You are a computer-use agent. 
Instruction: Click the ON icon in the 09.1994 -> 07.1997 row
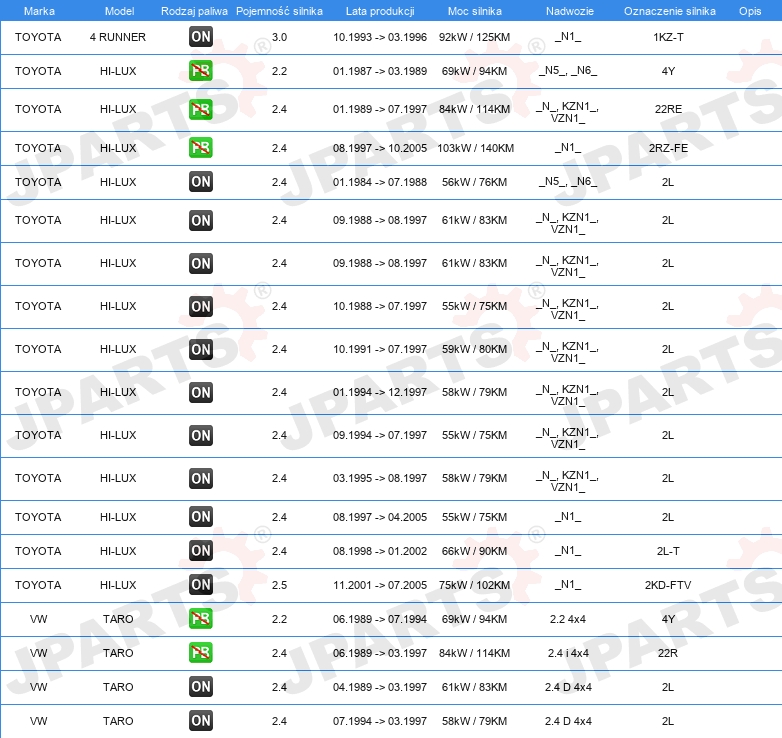pos(201,435)
